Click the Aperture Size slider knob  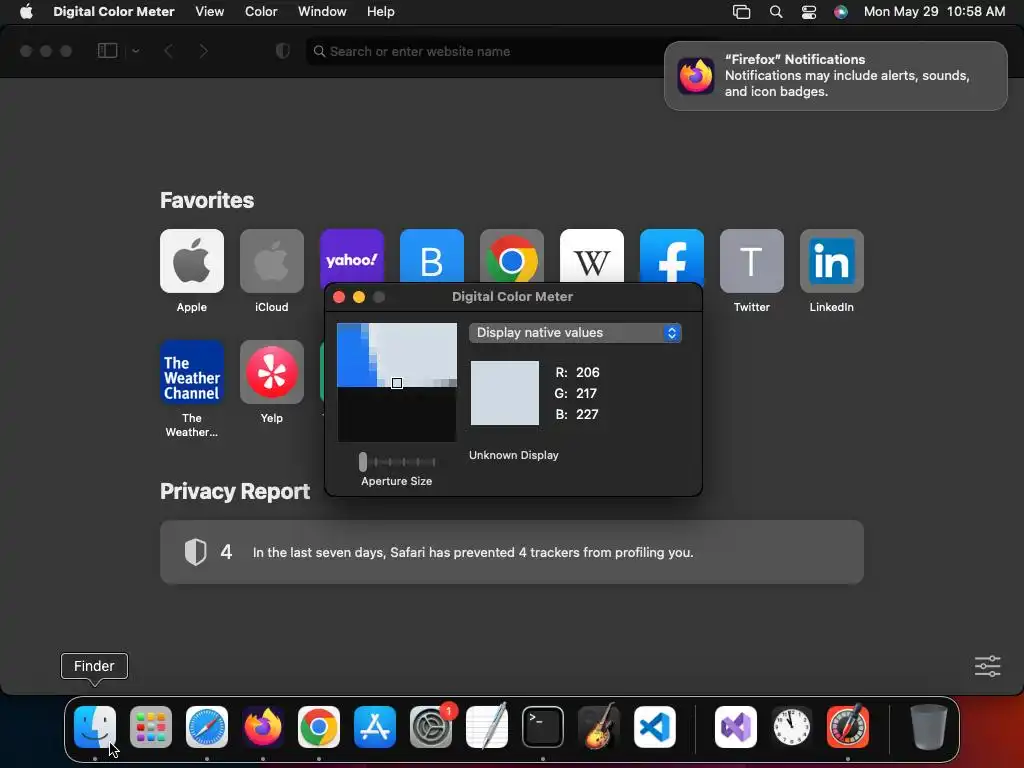(362, 462)
